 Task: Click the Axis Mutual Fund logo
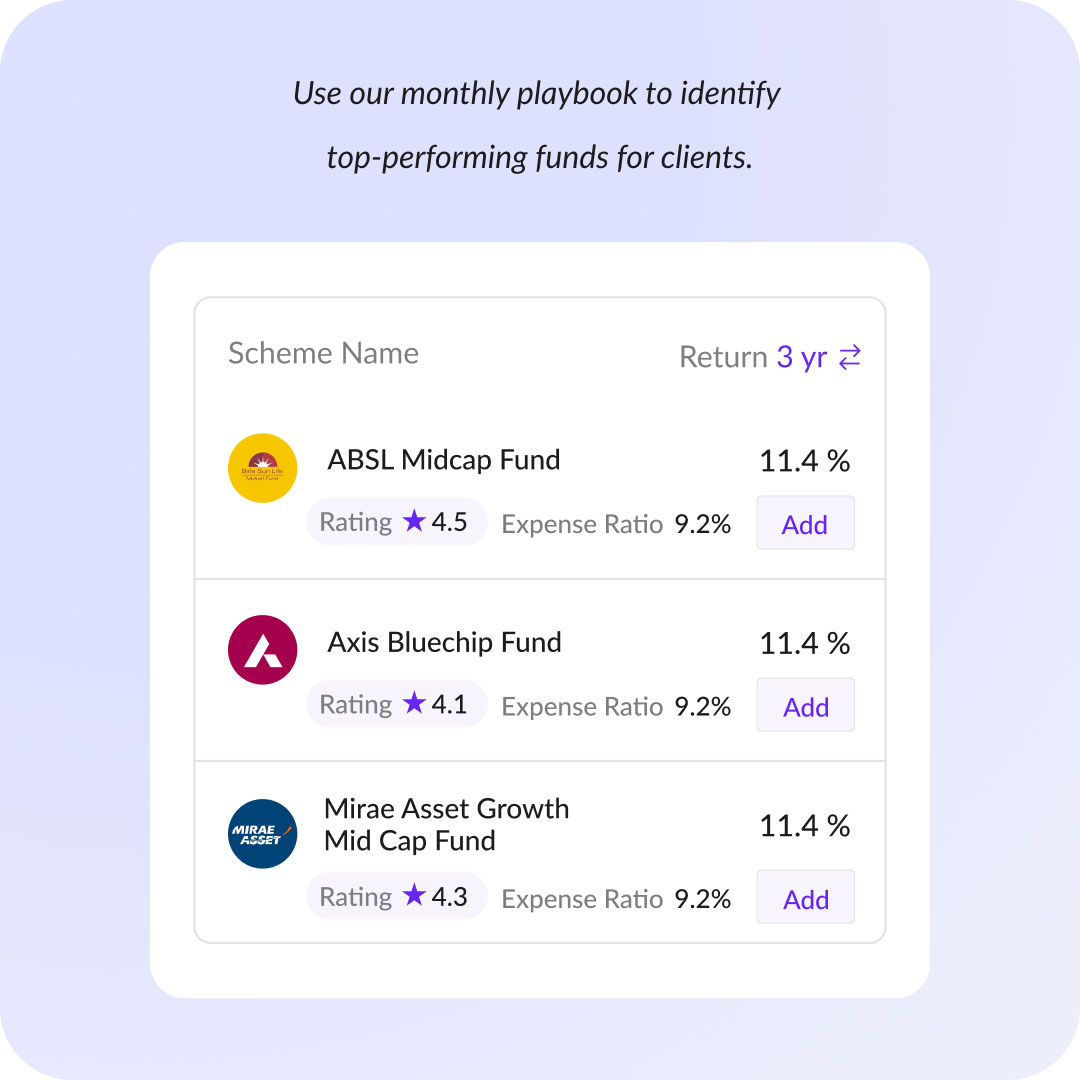click(263, 650)
